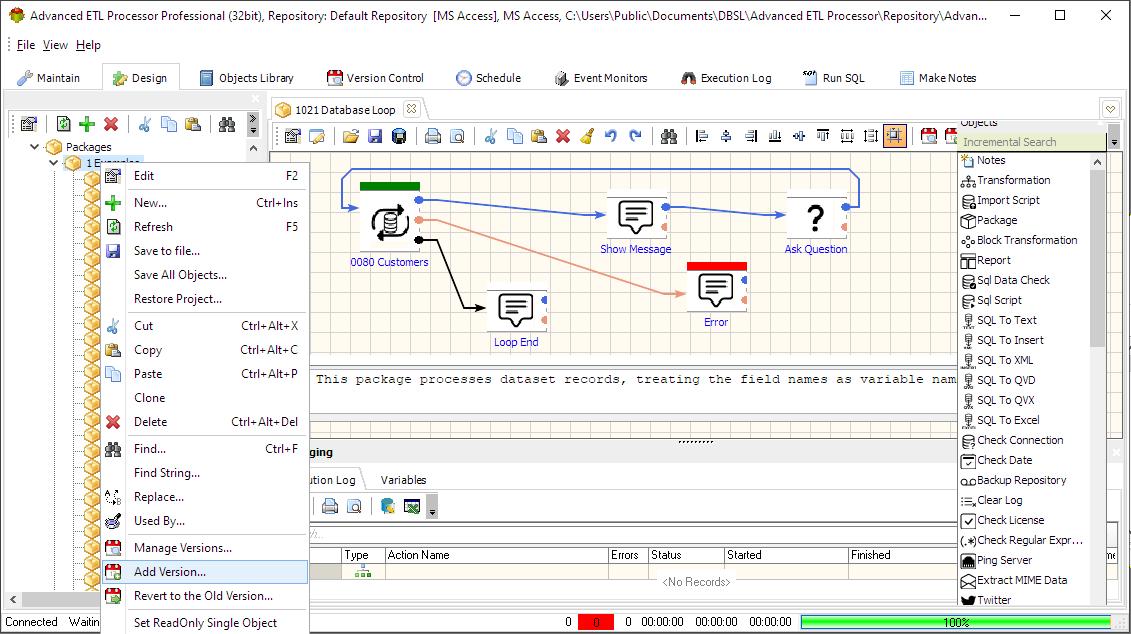Click the red X delete icon in Packages toolbar
Image resolution: width=1131 pixels, height=634 pixels.
(x=111, y=124)
